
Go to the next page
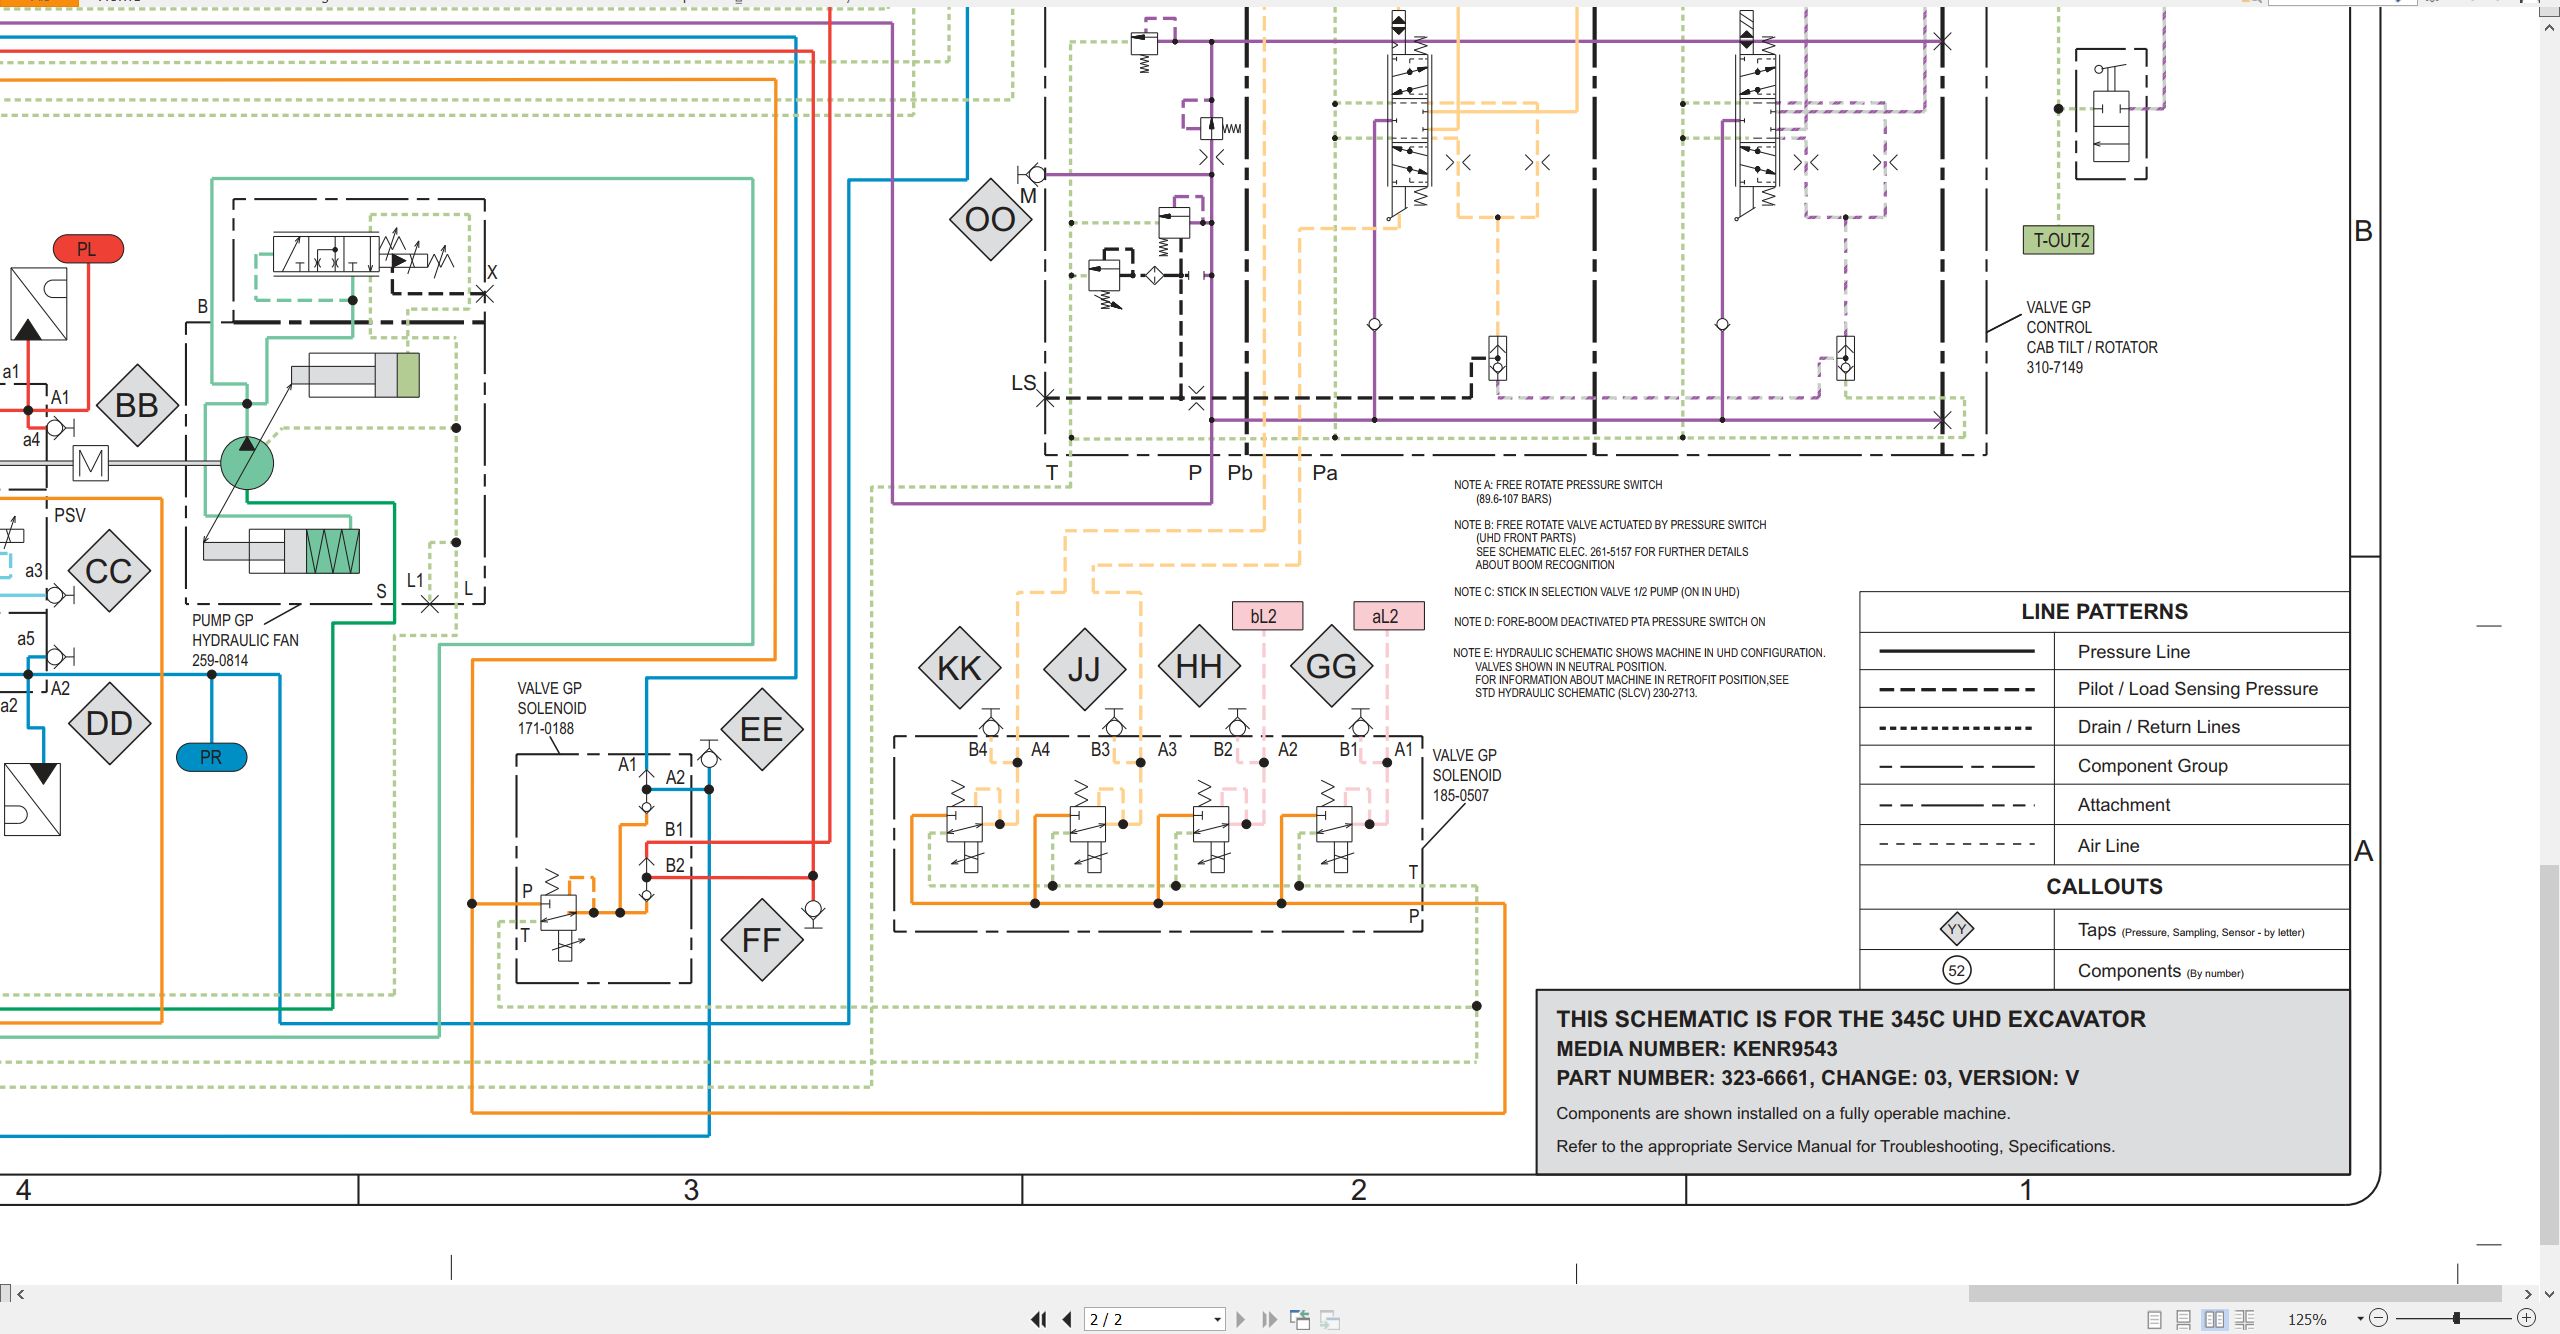point(1241,1320)
